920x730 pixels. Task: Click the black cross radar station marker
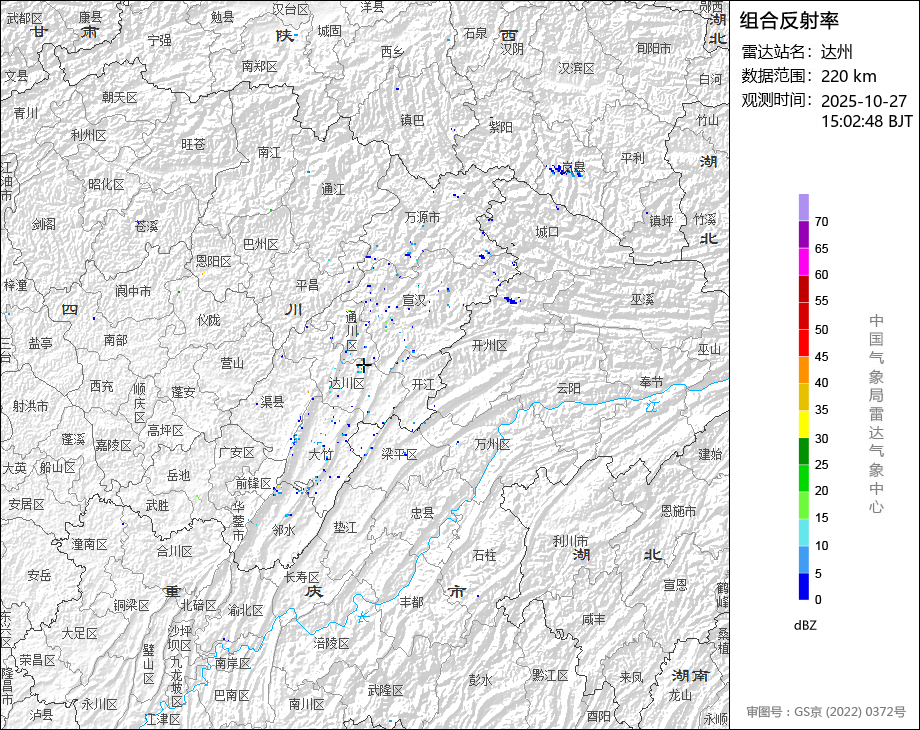[364, 366]
